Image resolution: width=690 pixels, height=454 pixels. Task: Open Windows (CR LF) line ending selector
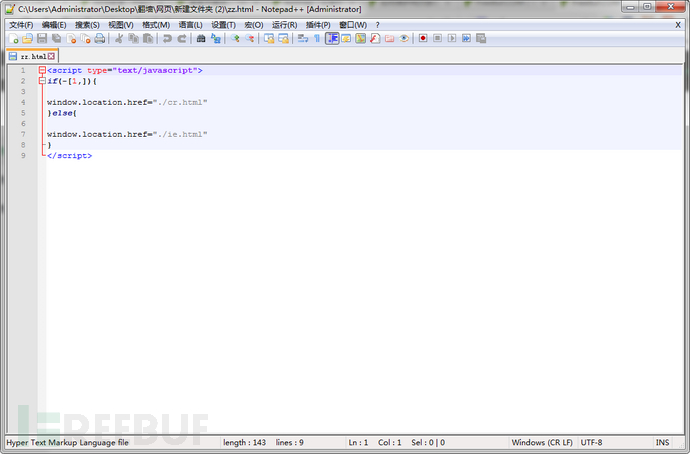pyautogui.click(x=542, y=443)
